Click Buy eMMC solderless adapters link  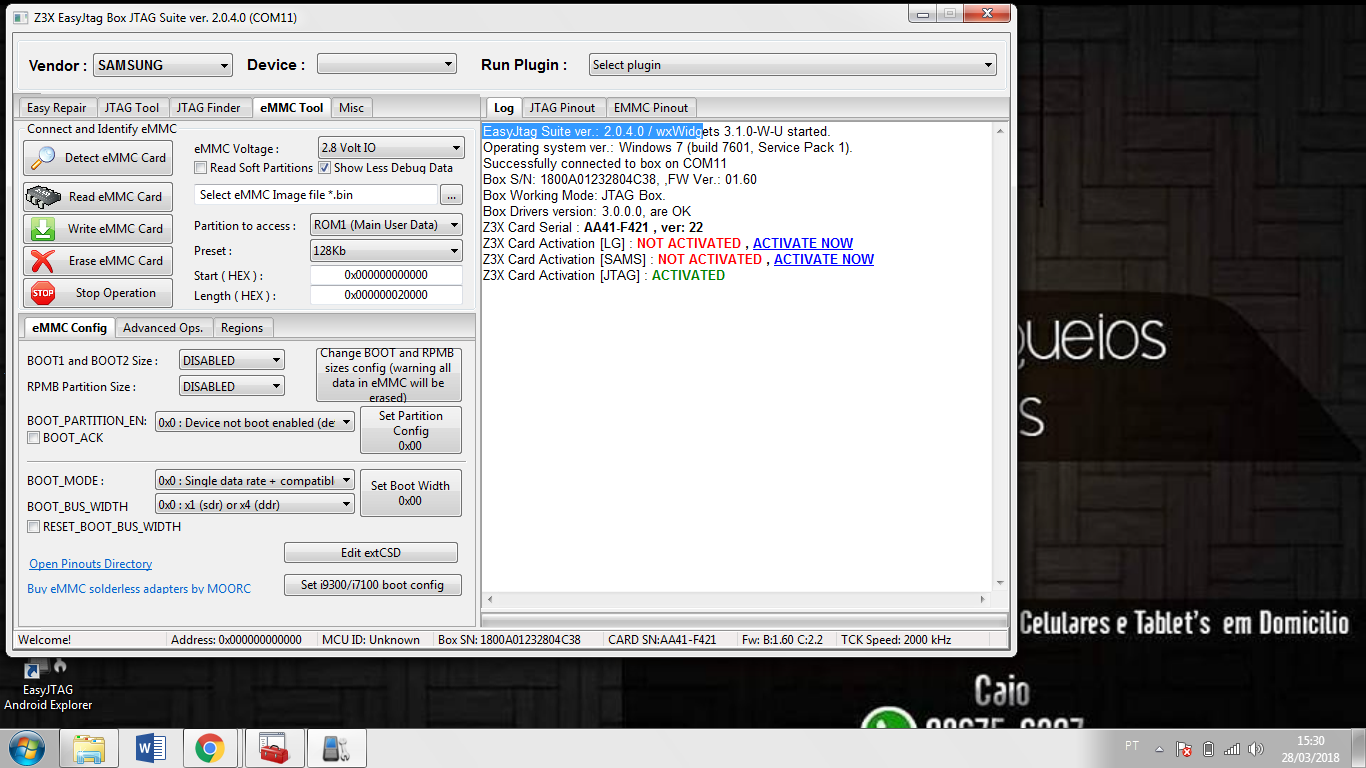tap(139, 589)
